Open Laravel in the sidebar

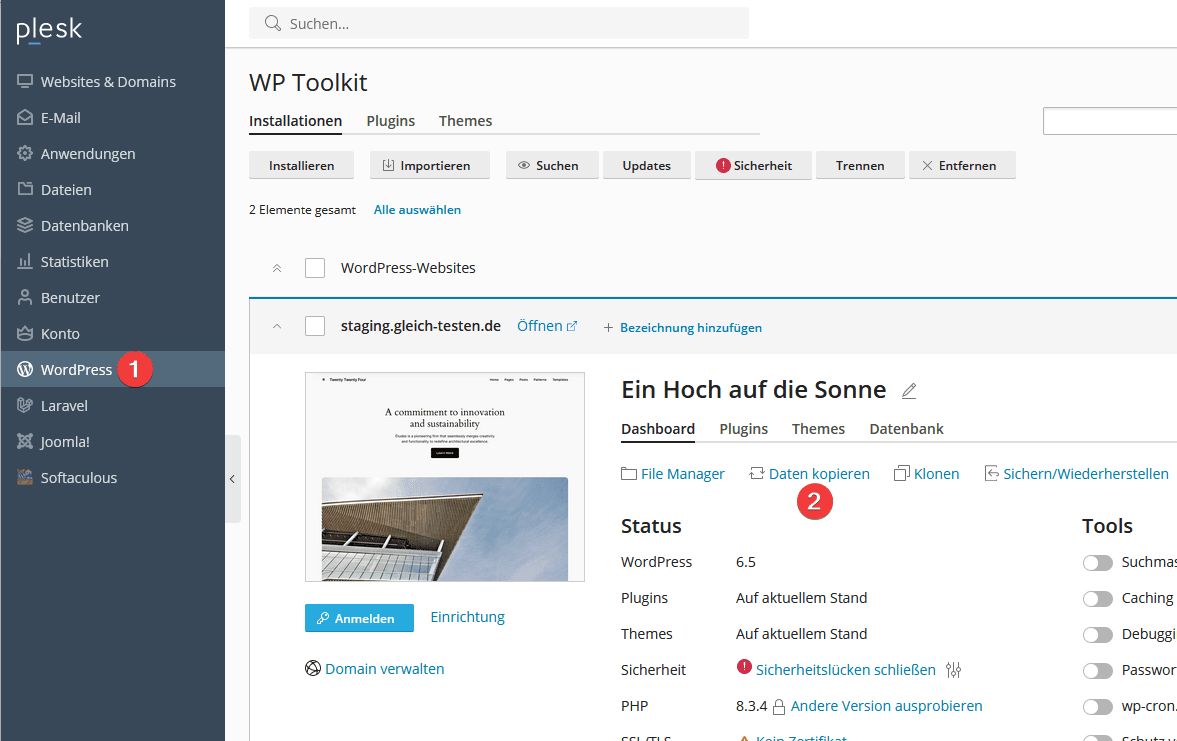64,406
